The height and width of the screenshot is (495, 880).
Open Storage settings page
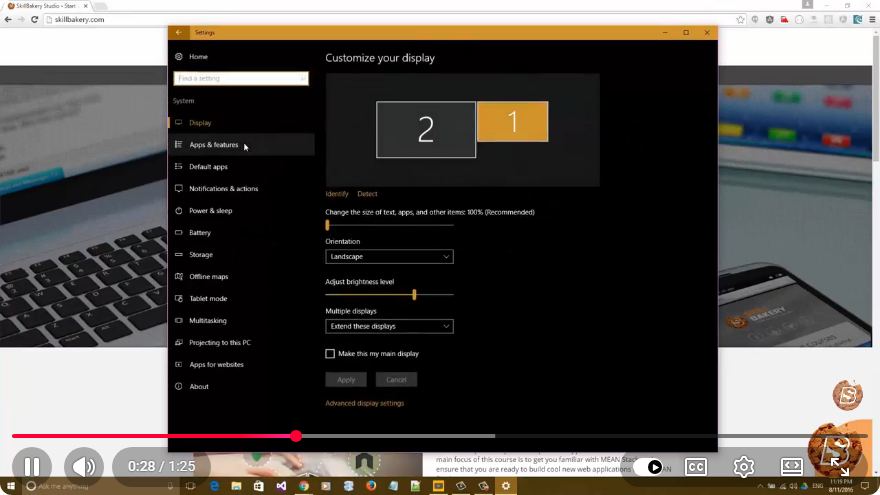(241, 254)
